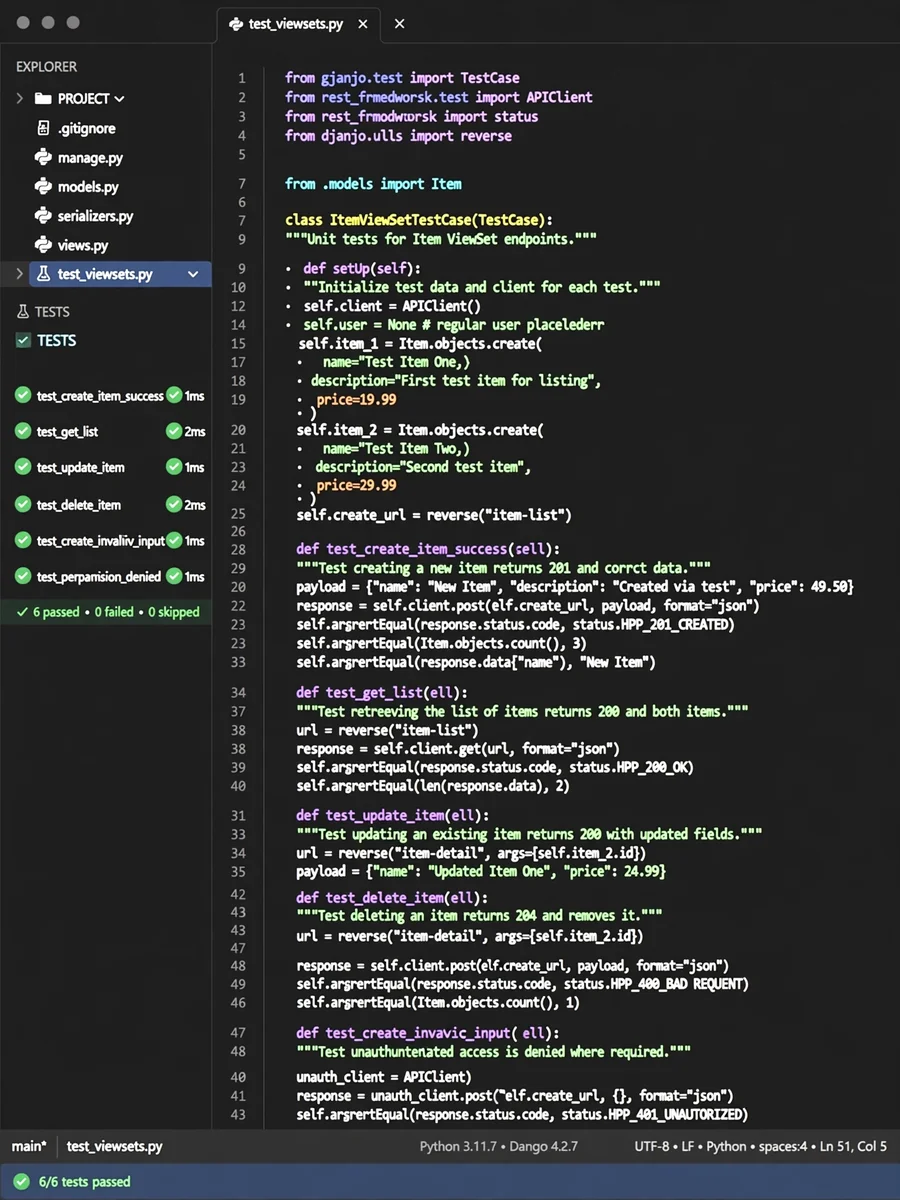Click the duration check icon on test_delete_item row
Screen dimensions: 900x1200
point(174,505)
